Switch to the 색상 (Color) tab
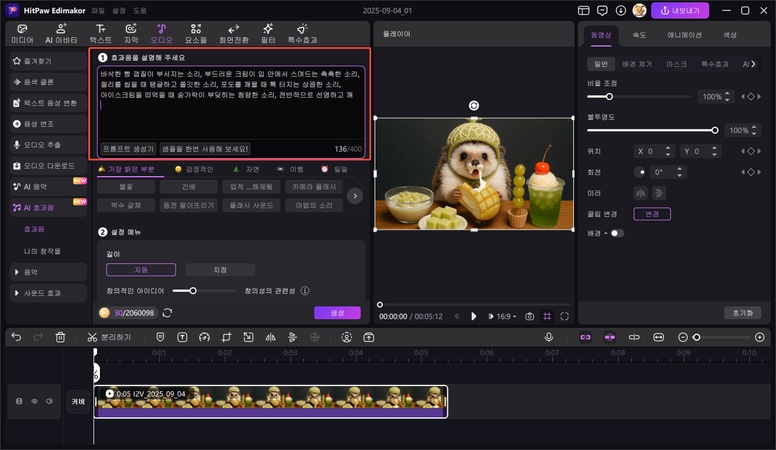Image resolution: width=776 pixels, height=450 pixels. pyautogui.click(x=730, y=35)
